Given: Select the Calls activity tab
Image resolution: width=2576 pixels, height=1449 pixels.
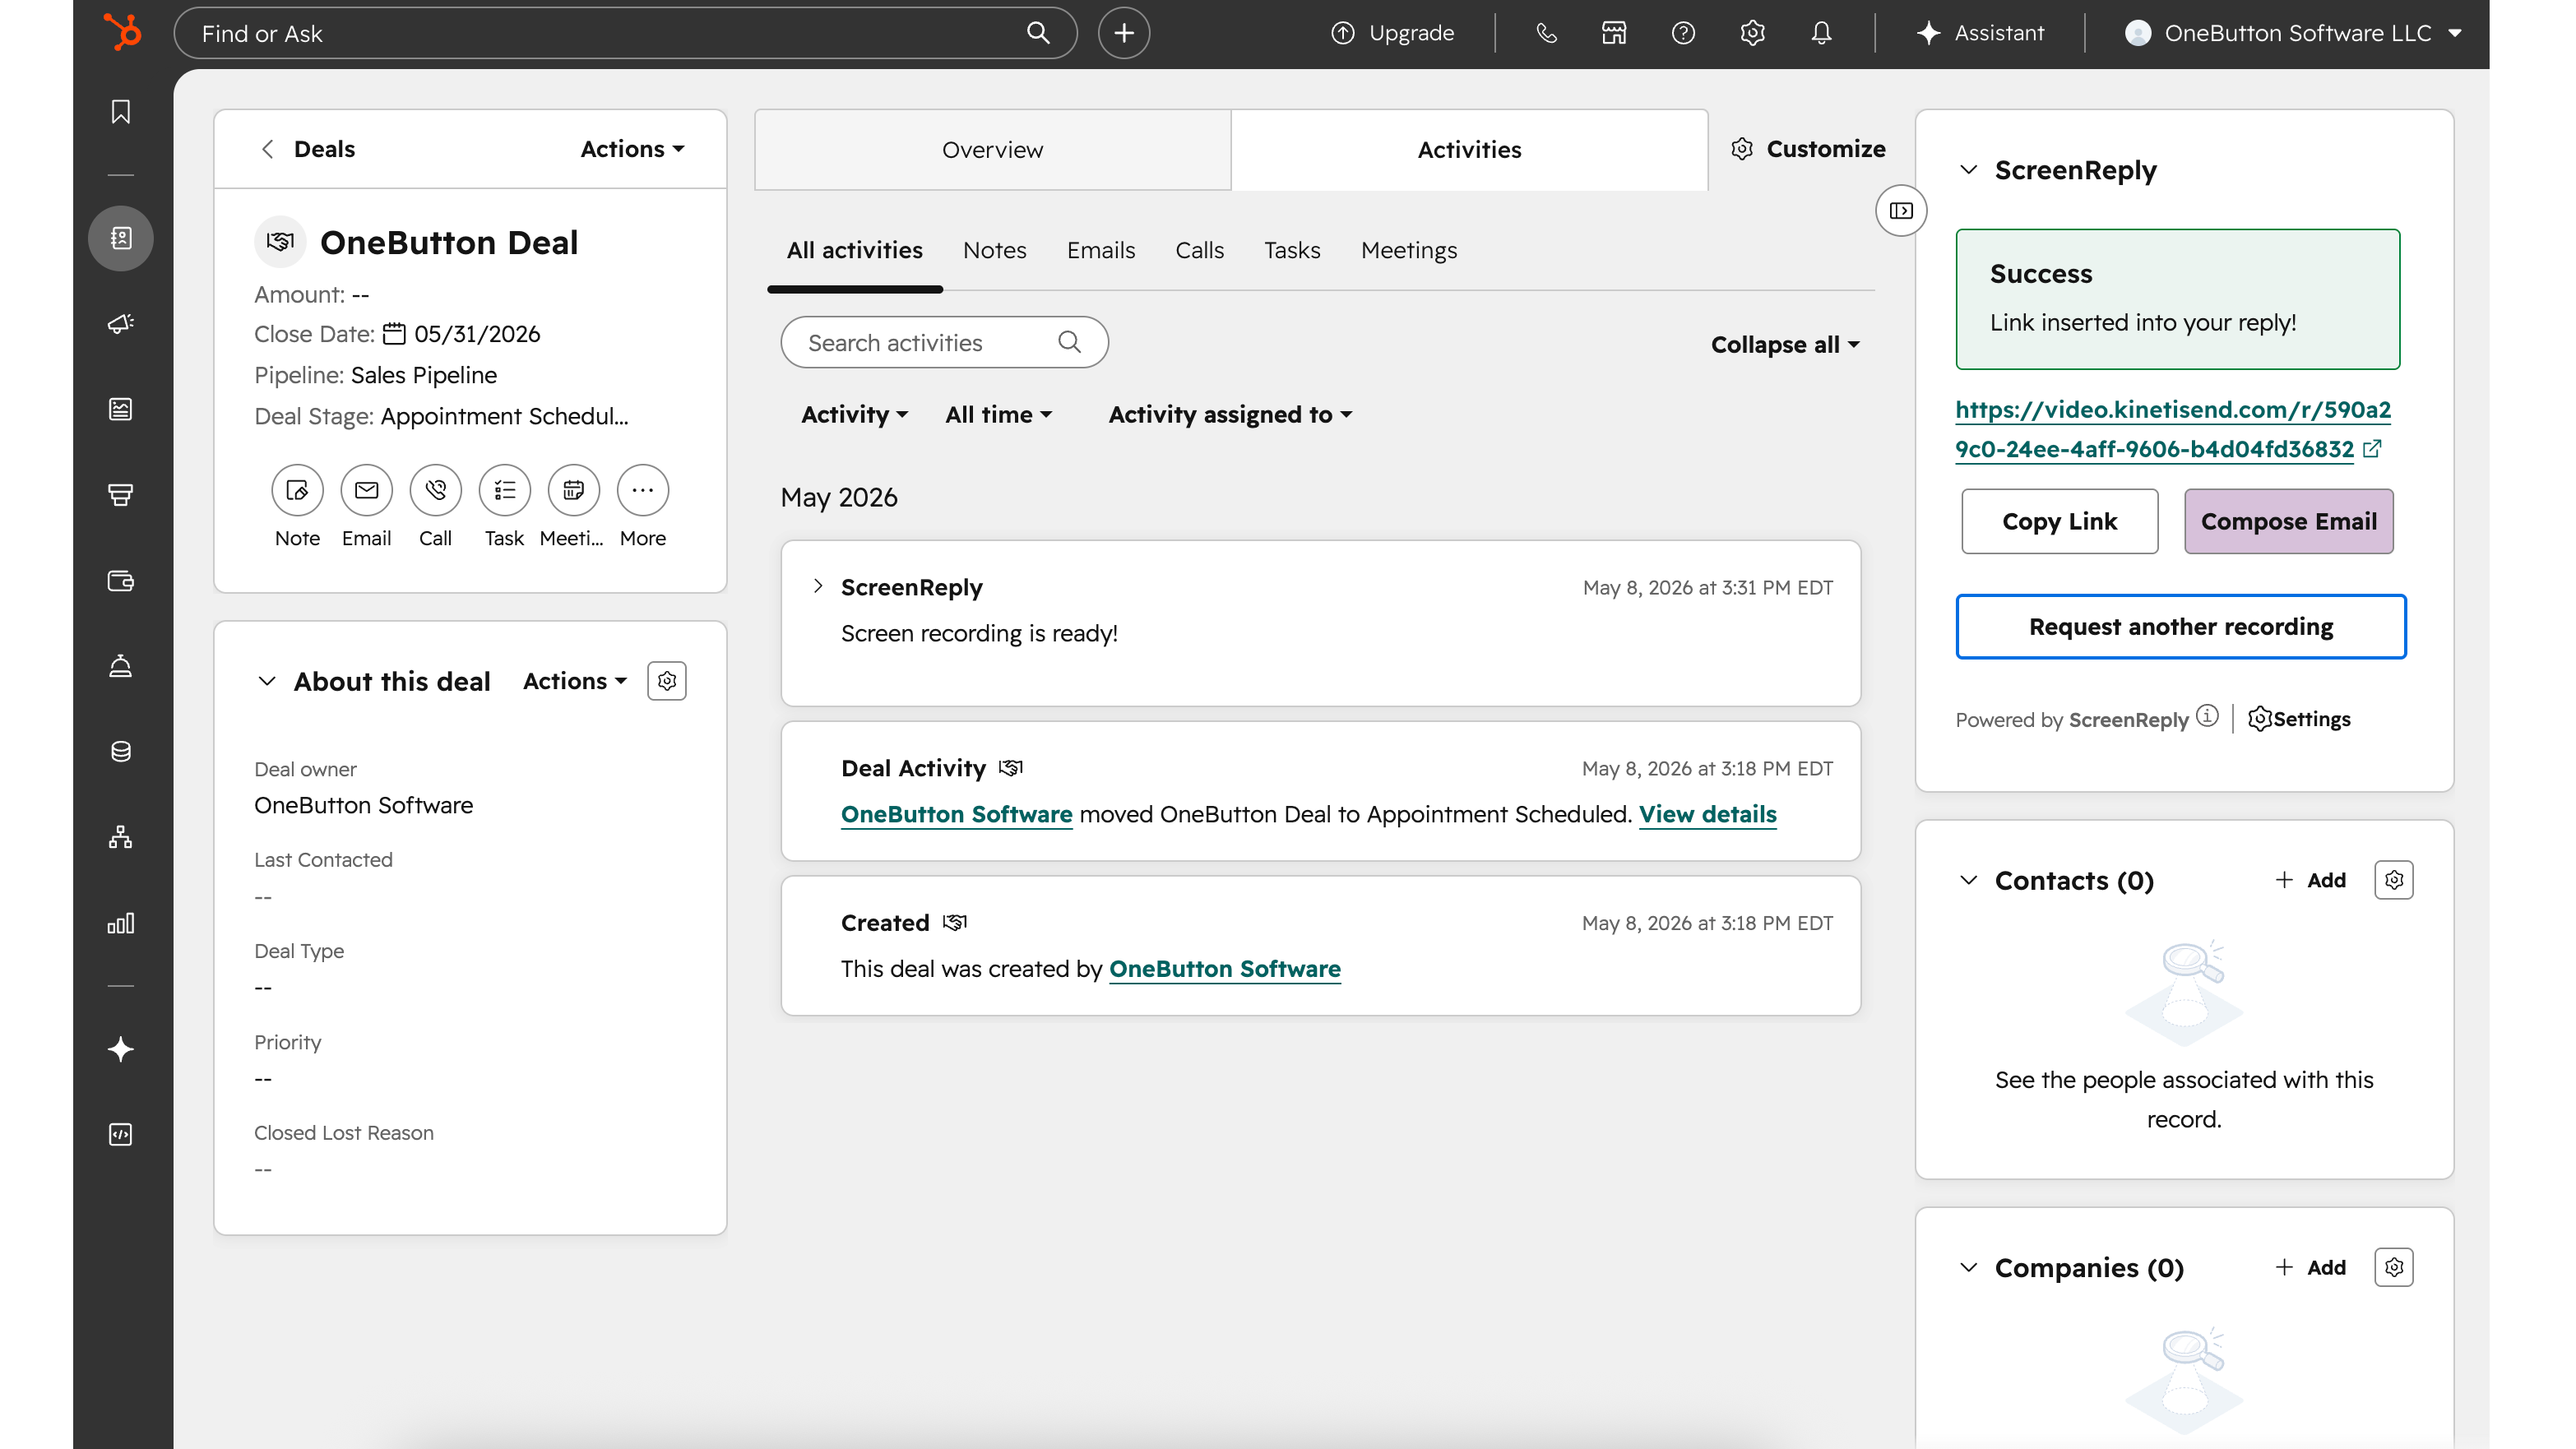Looking at the screenshot, I should click(x=1199, y=250).
